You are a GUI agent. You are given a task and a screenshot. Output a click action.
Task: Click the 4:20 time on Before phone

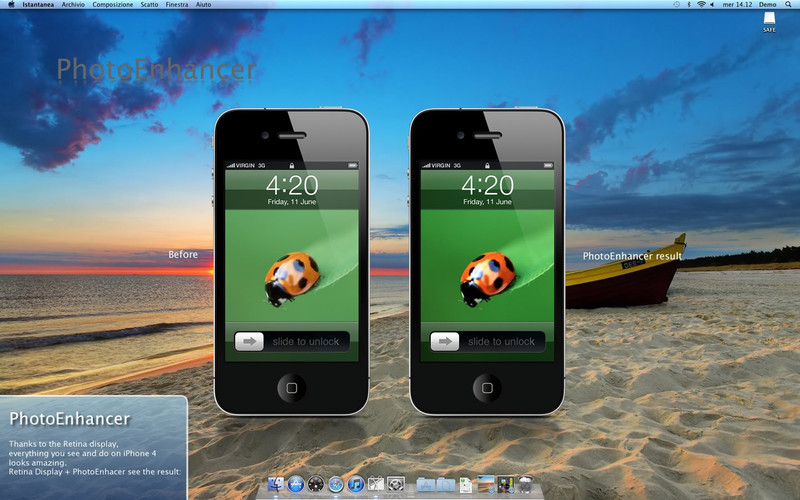tap(292, 185)
